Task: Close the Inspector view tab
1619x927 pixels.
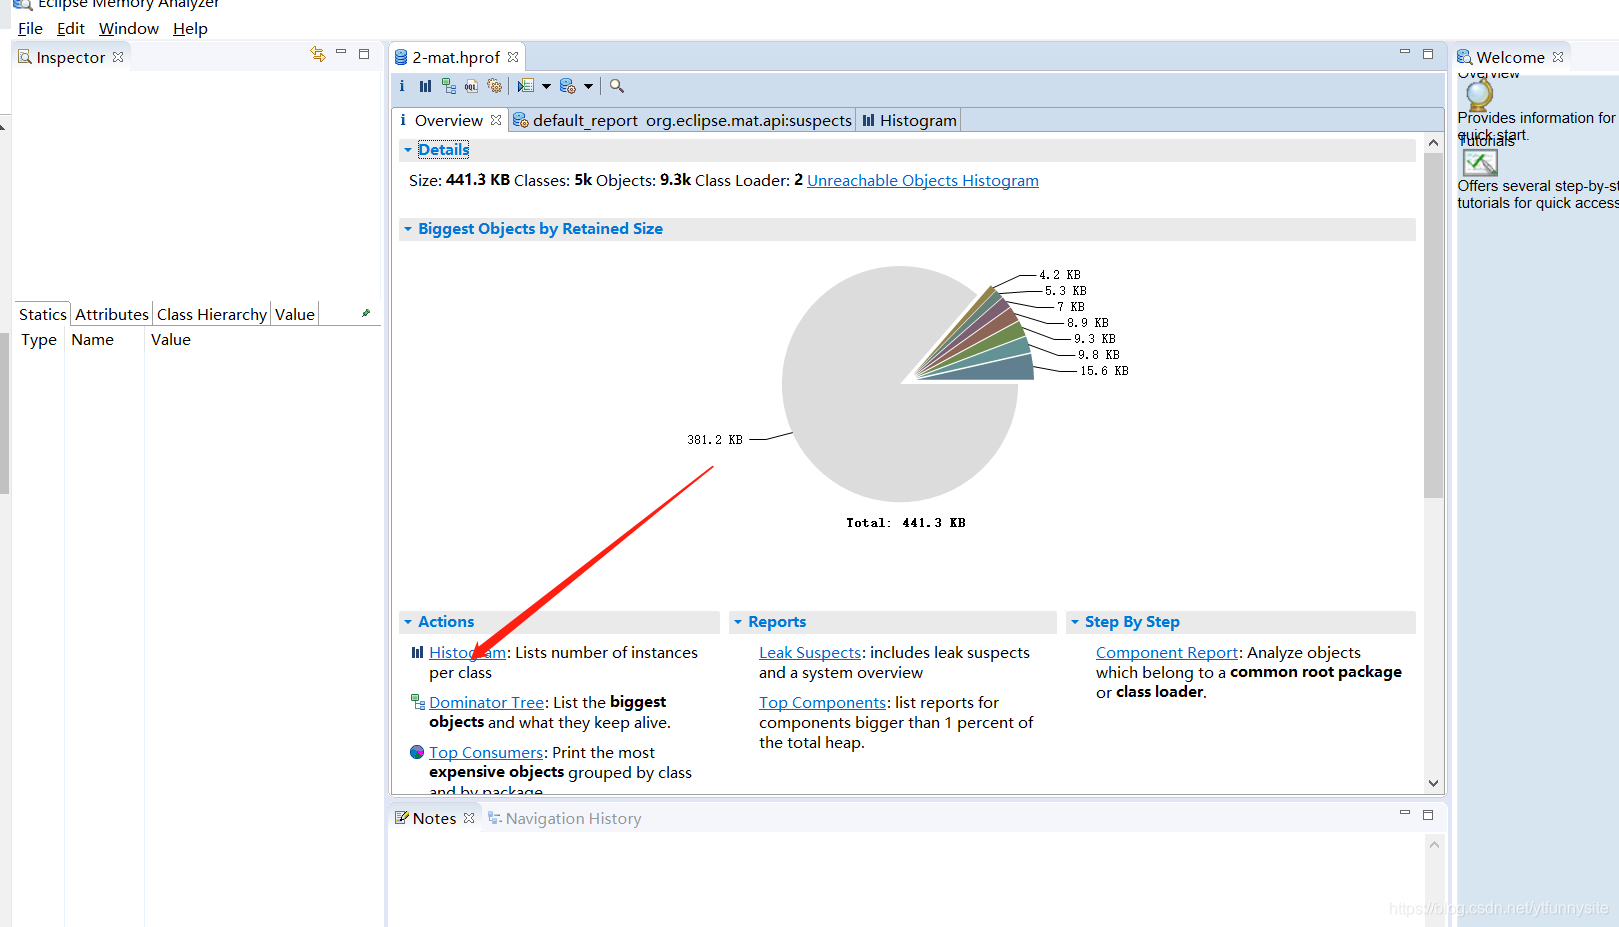Action: coord(118,57)
